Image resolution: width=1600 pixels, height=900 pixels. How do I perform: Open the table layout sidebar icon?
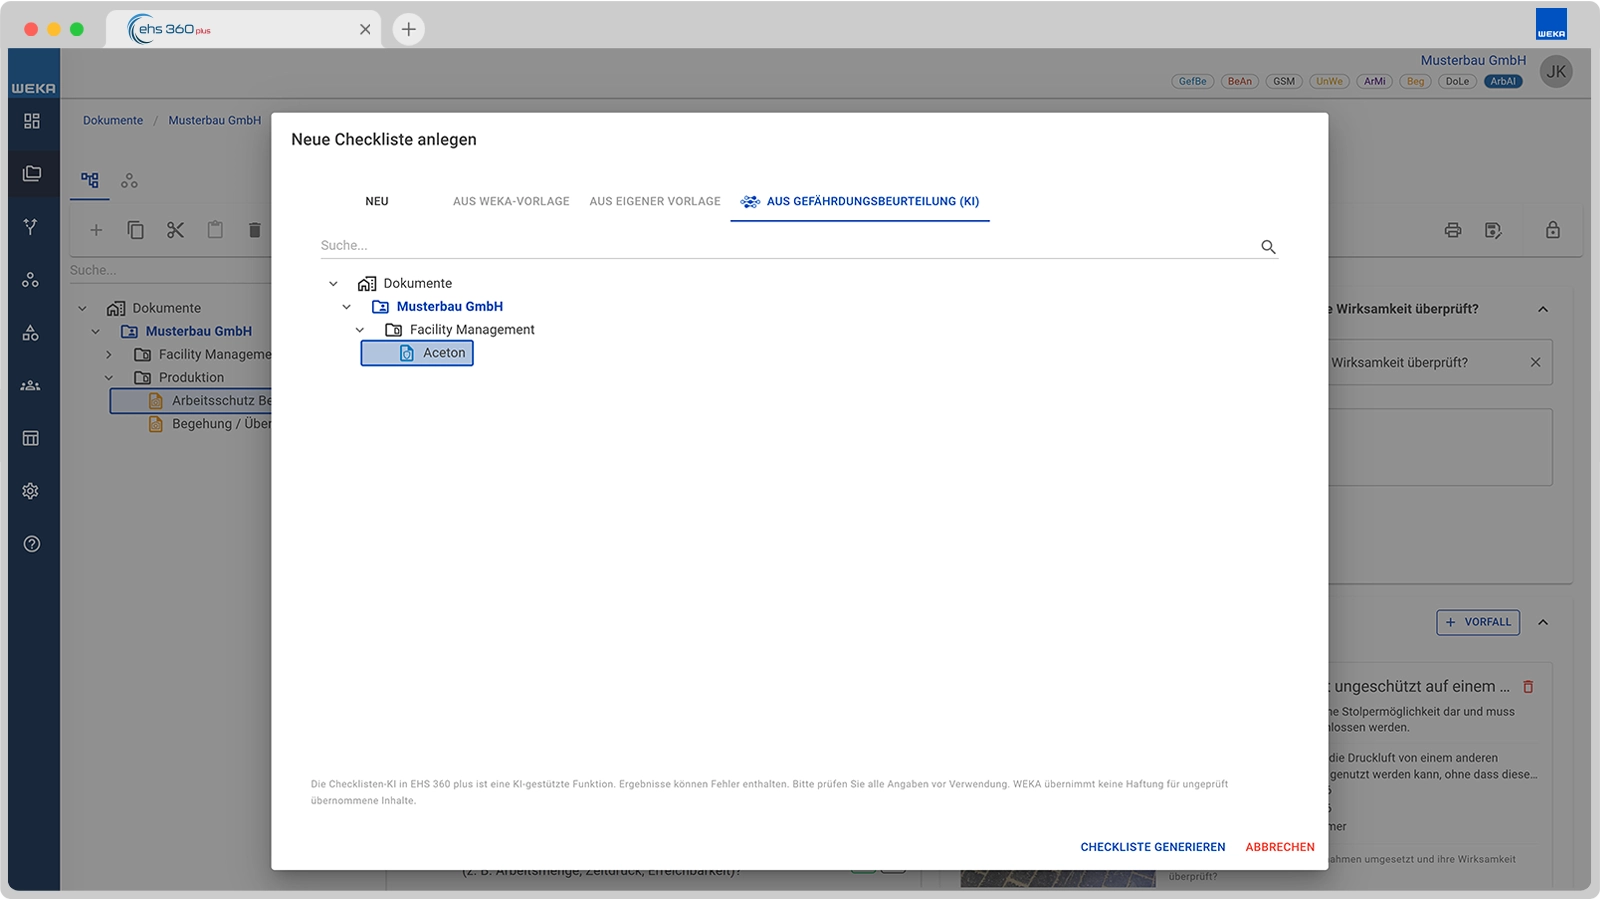click(x=31, y=438)
